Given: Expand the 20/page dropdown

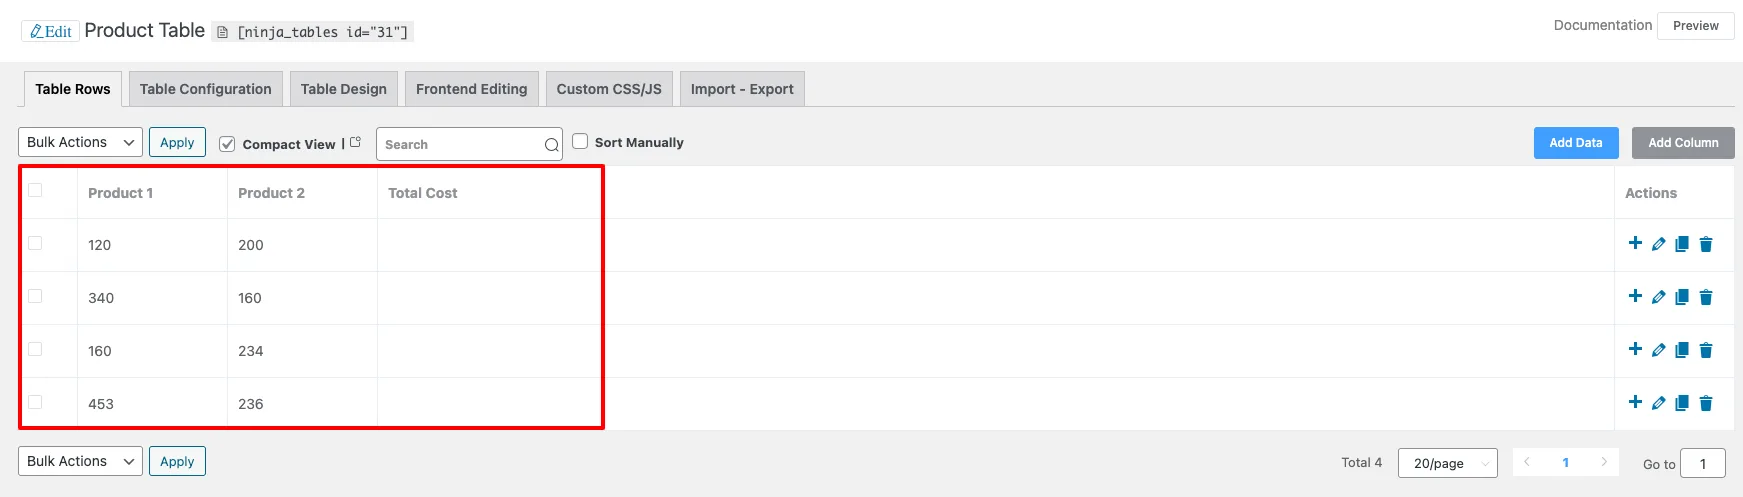Looking at the screenshot, I should [1447, 463].
